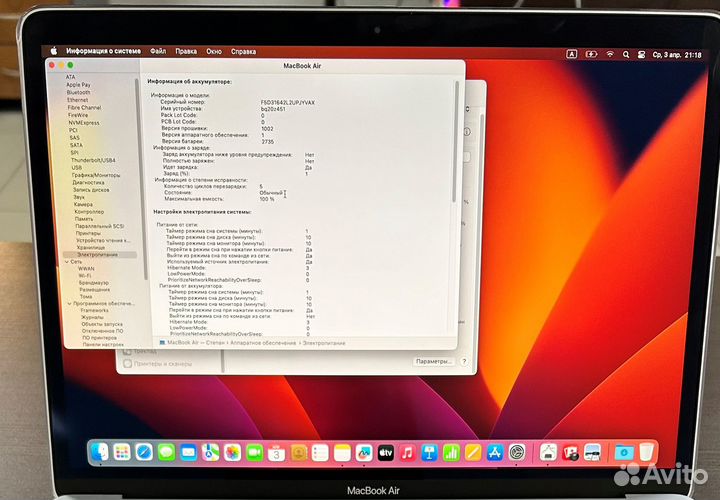The width and height of the screenshot is (720, 500).
Task: Open Control Center in menu bar
Action: pyautogui.click(x=641, y=54)
